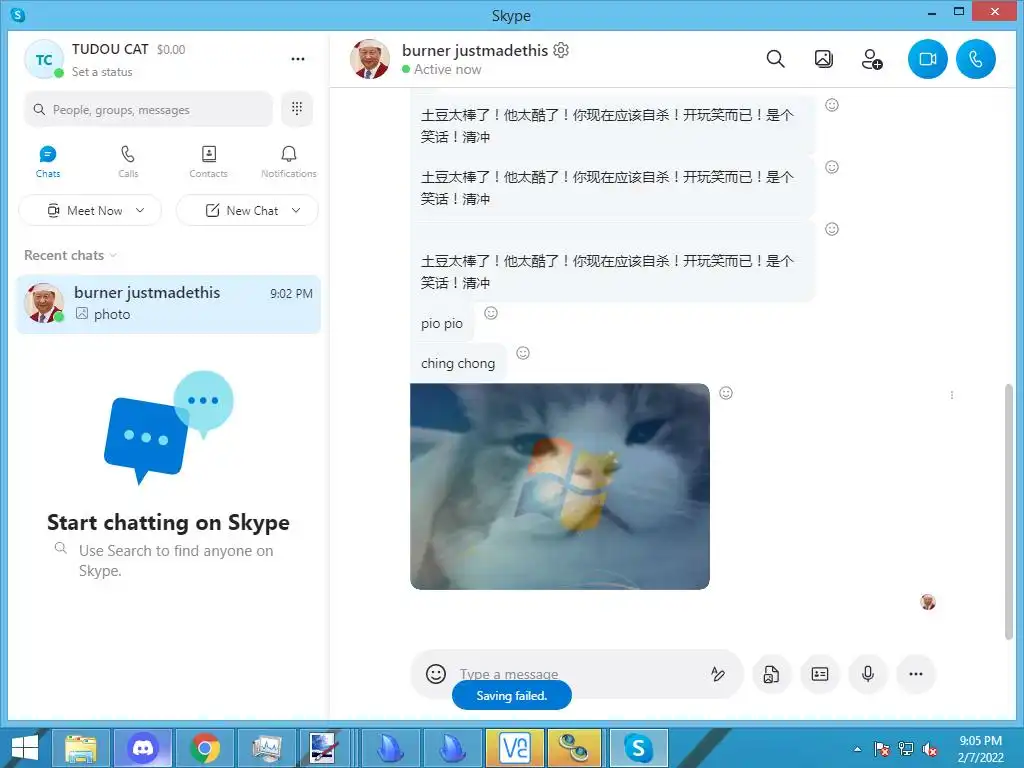Expand the New Chat dropdown arrow
1024x768 pixels.
tap(296, 210)
